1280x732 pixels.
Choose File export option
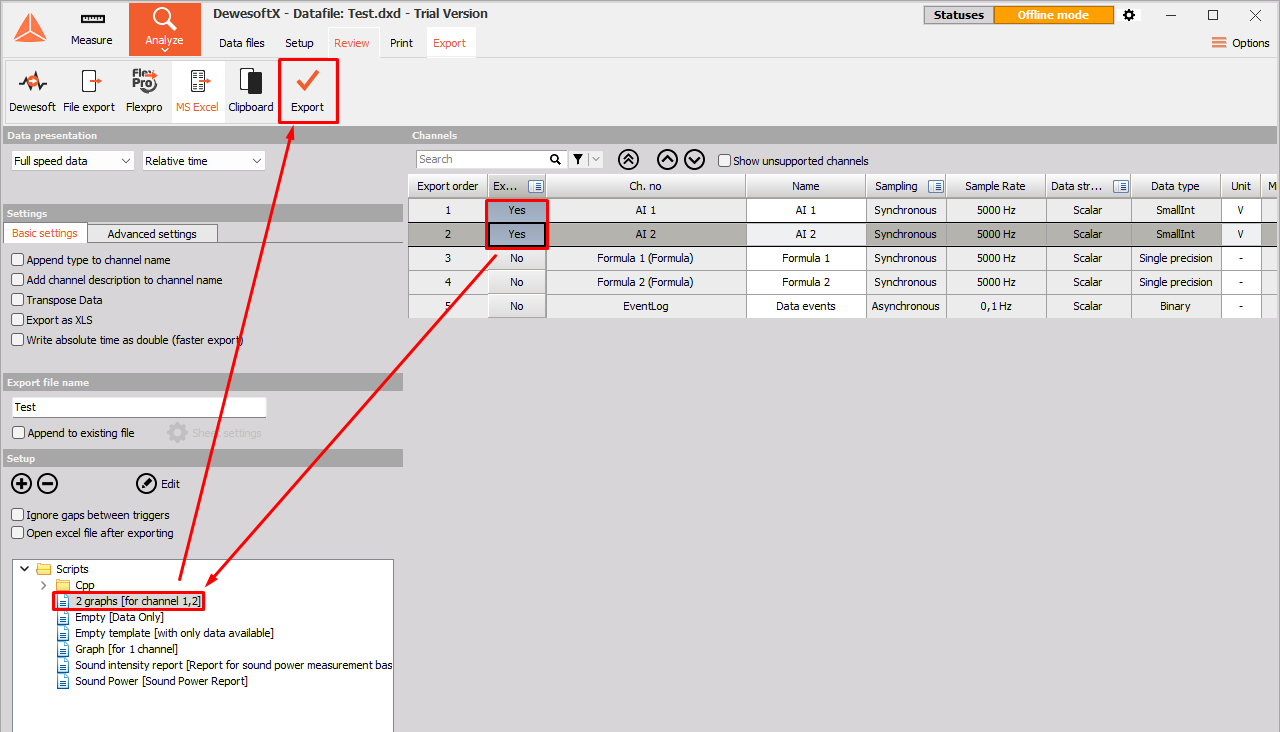click(x=89, y=91)
